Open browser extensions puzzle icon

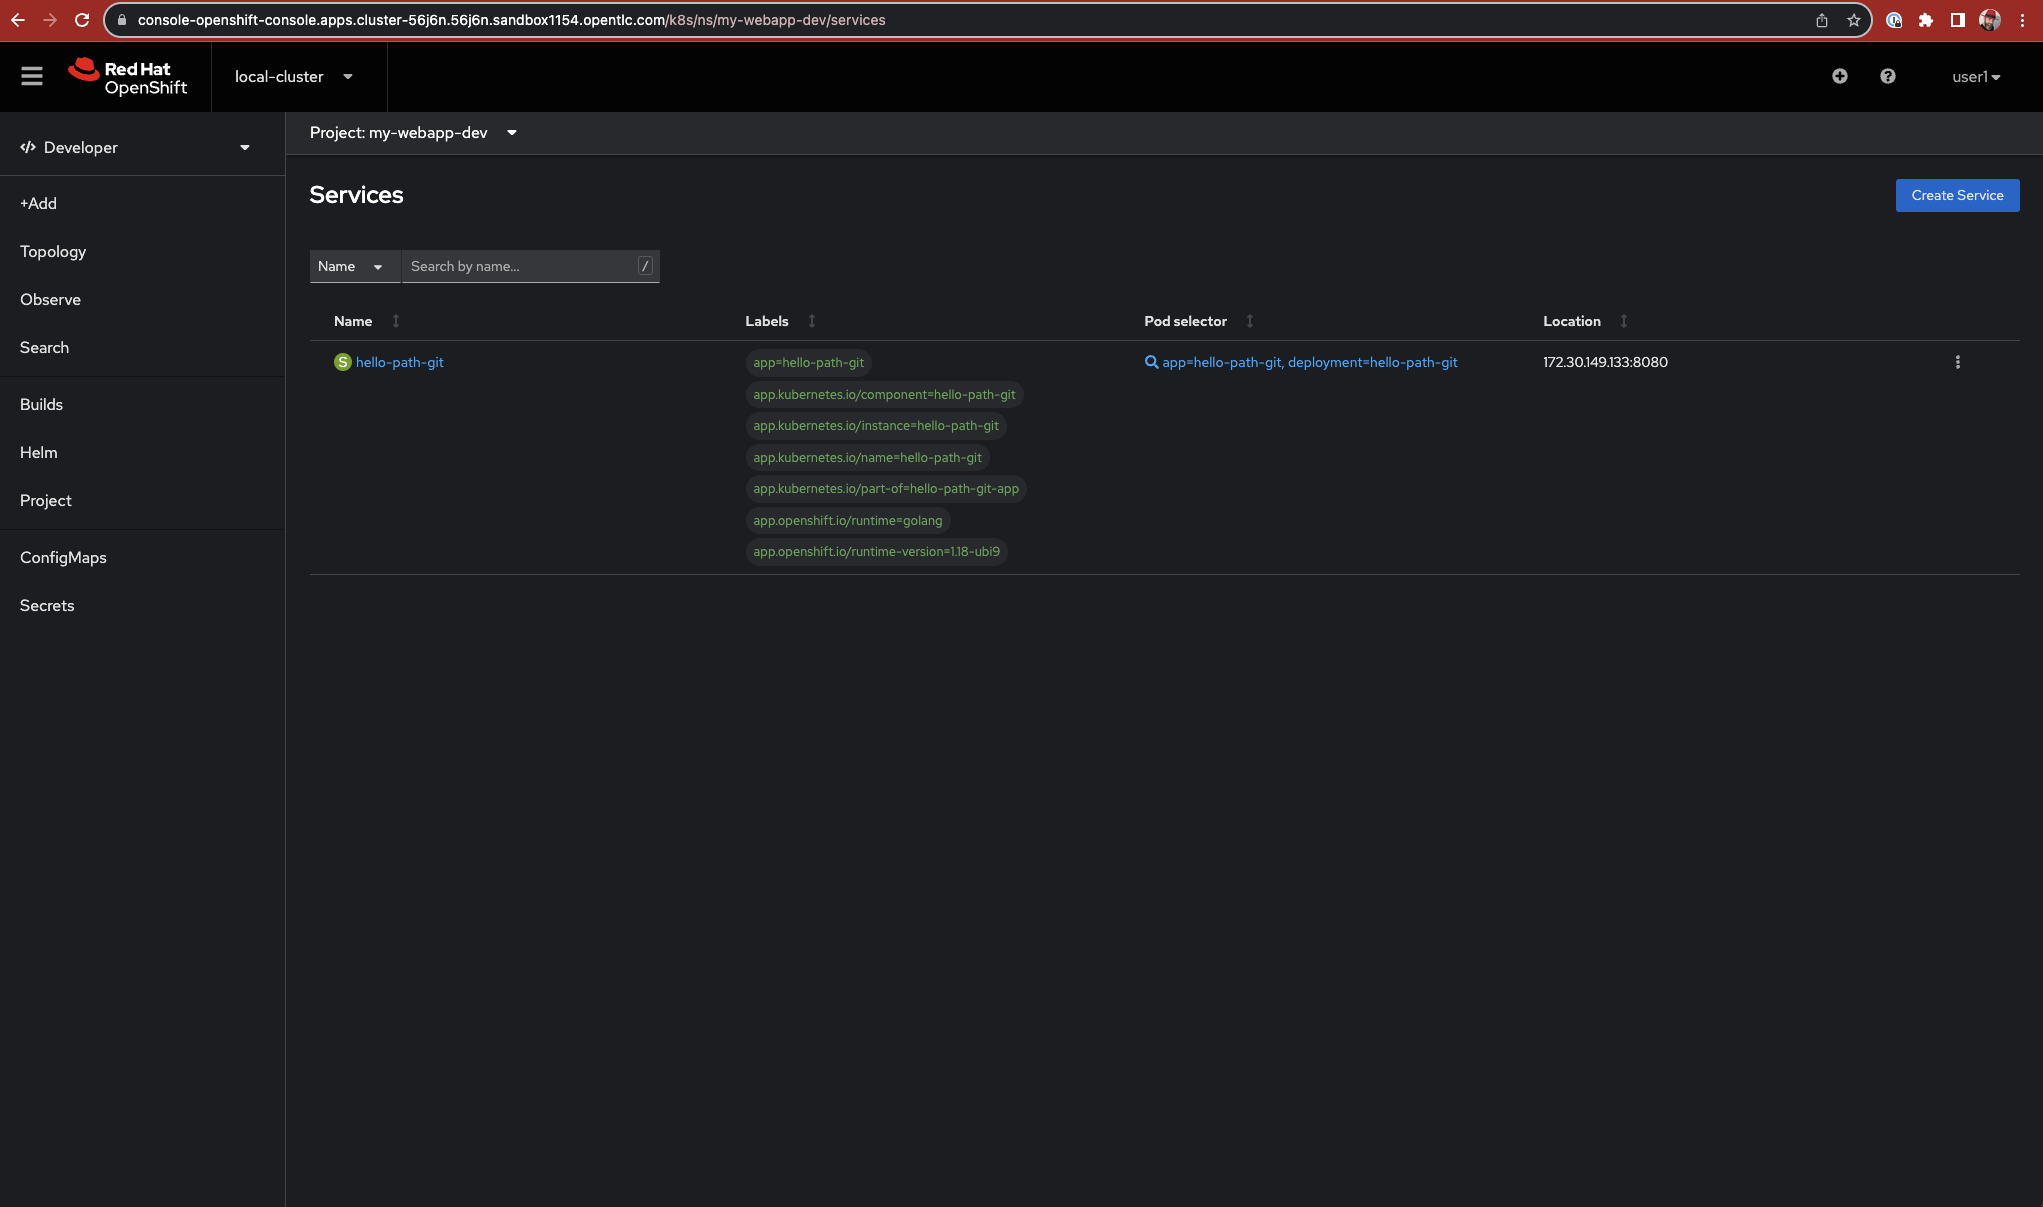pyautogui.click(x=1925, y=20)
